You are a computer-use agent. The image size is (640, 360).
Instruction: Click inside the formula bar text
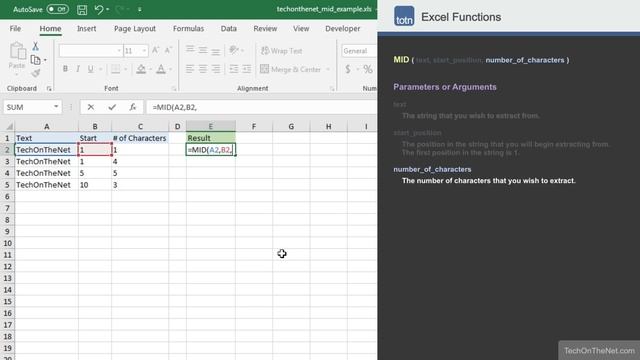tap(261, 107)
